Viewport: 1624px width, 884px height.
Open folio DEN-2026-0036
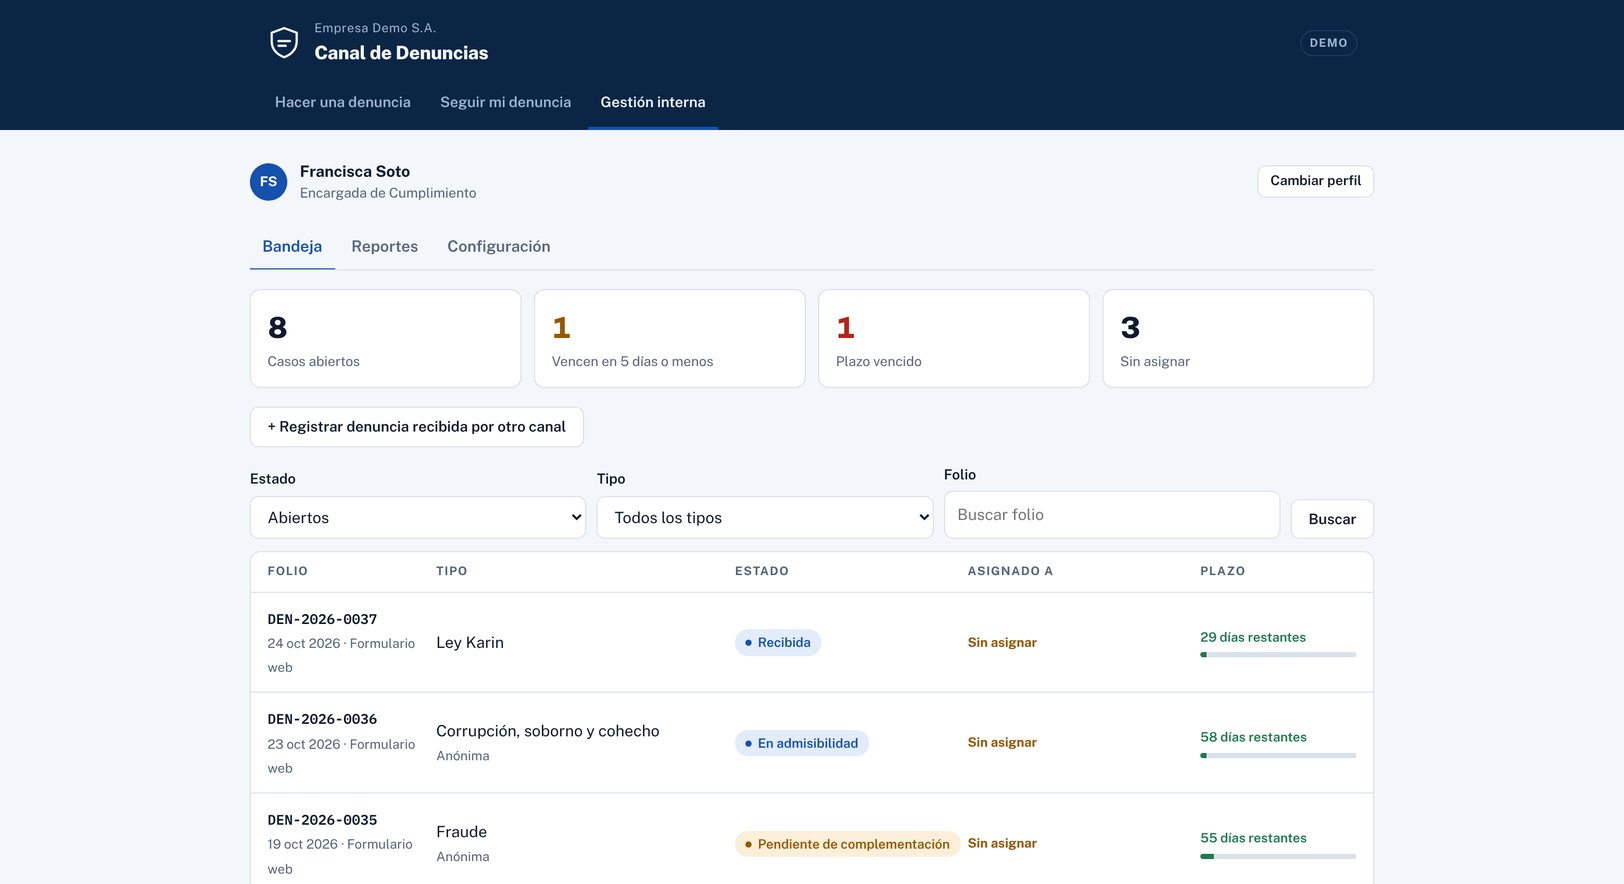(322, 720)
